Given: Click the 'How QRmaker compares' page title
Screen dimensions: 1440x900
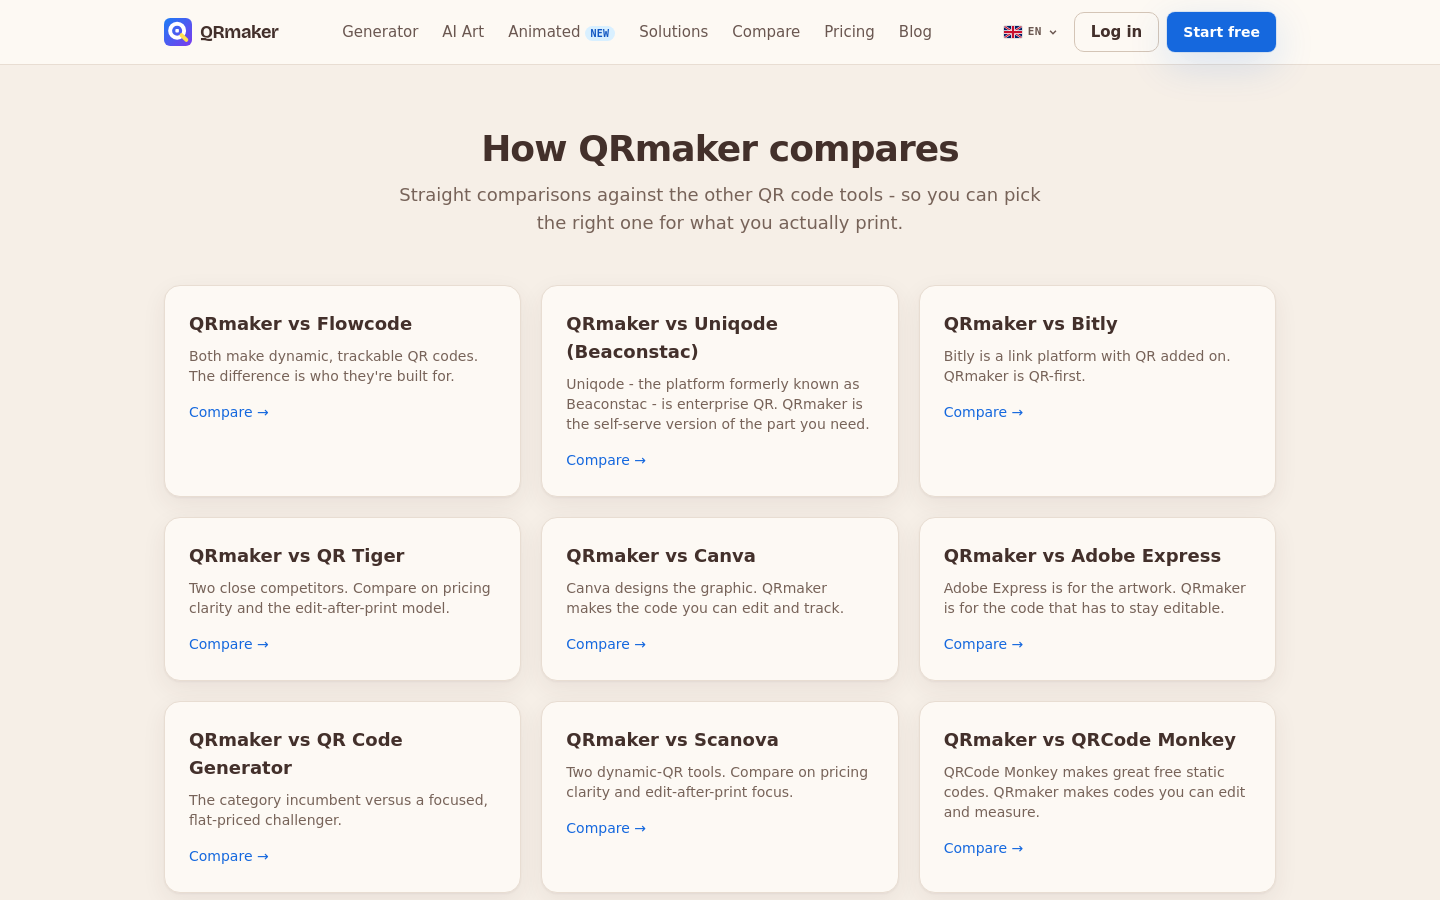Looking at the screenshot, I should click(x=720, y=149).
